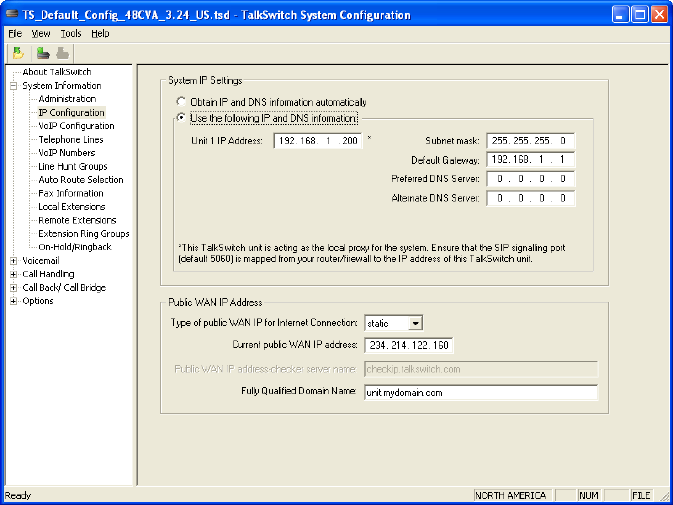Click the open configuration file toolbar icon
Screen dimensions: 673x505
[18, 53]
